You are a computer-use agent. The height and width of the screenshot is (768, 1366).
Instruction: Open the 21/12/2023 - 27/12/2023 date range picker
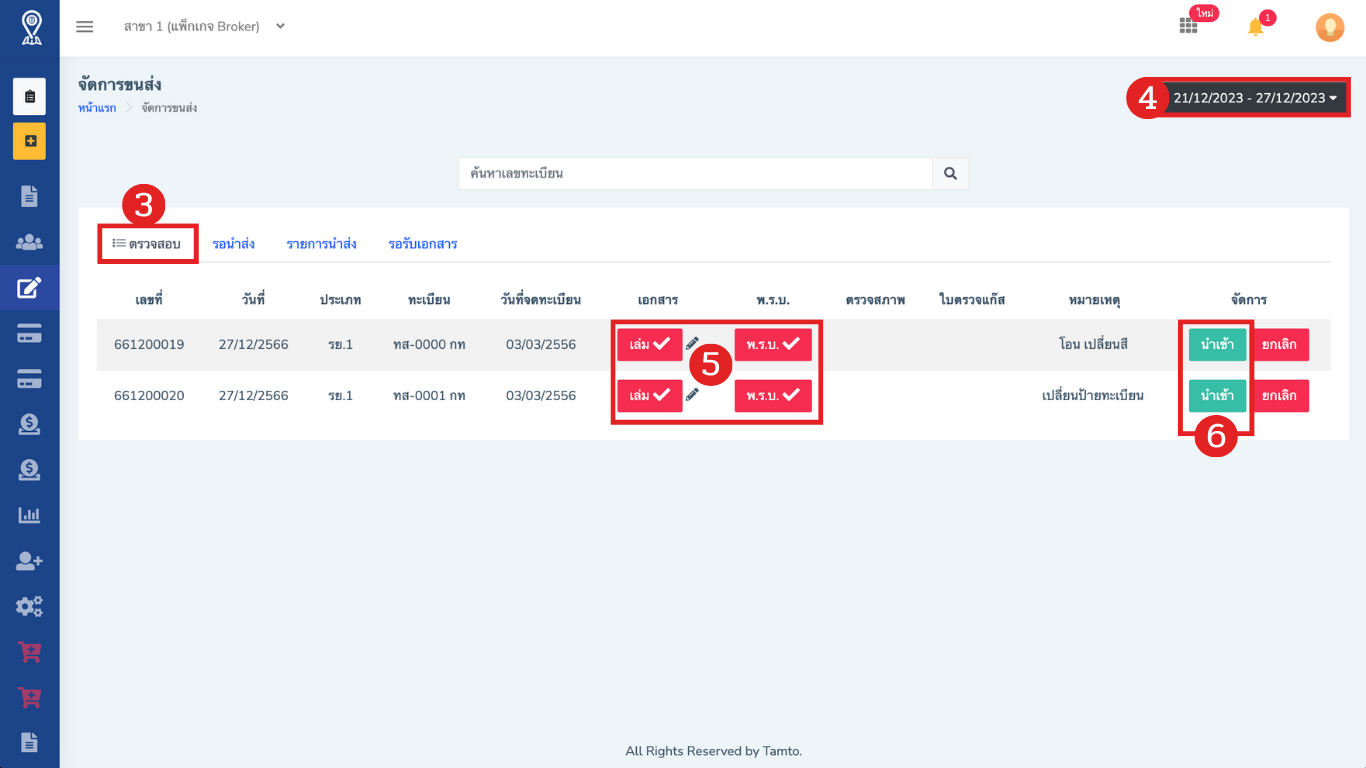point(1254,98)
